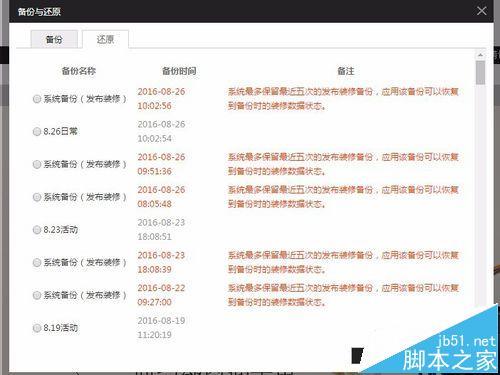Pick the 8.19活动 backup radio button
Image resolution: width=500 pixels, height=375 pixels.
click(x=37, y=328)
